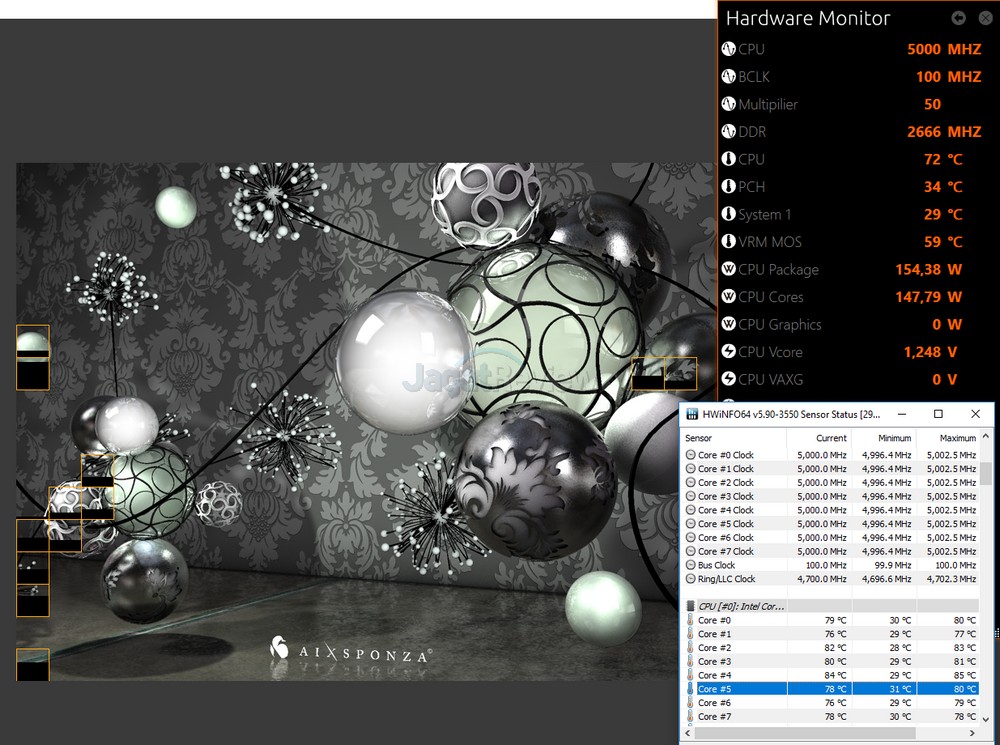
Task: Close the Hardware Monitor panel
Action: click(x=984, y=18)
